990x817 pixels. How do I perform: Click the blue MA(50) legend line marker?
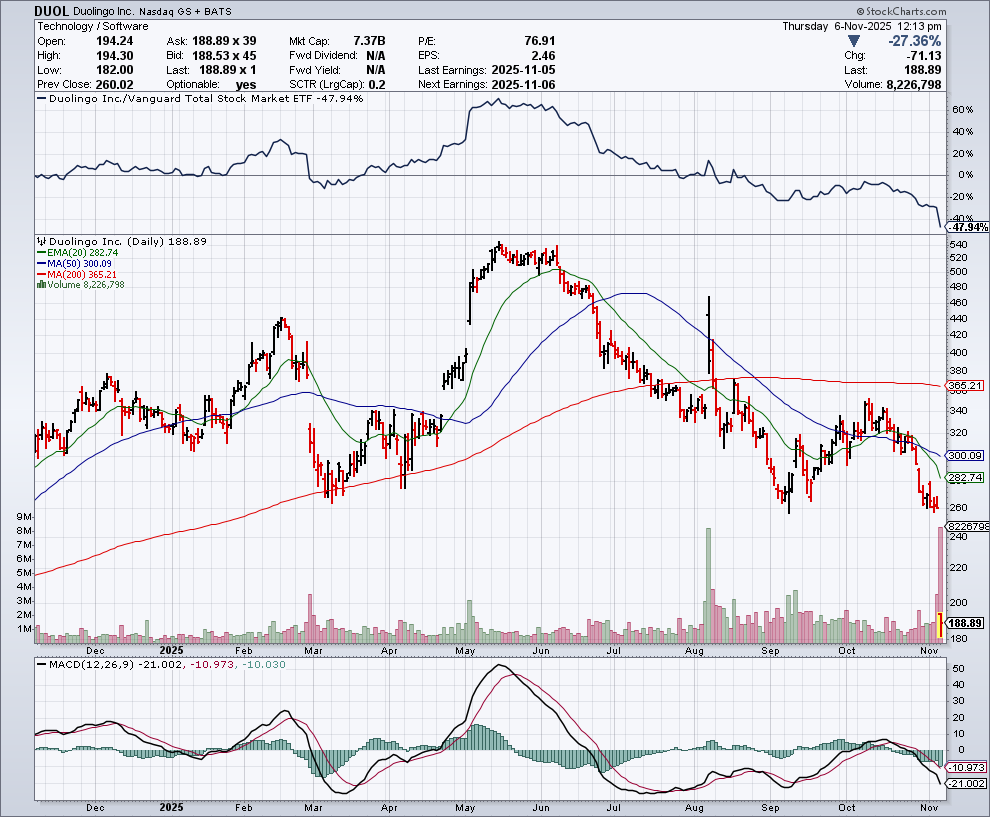[x=40, y=264]
